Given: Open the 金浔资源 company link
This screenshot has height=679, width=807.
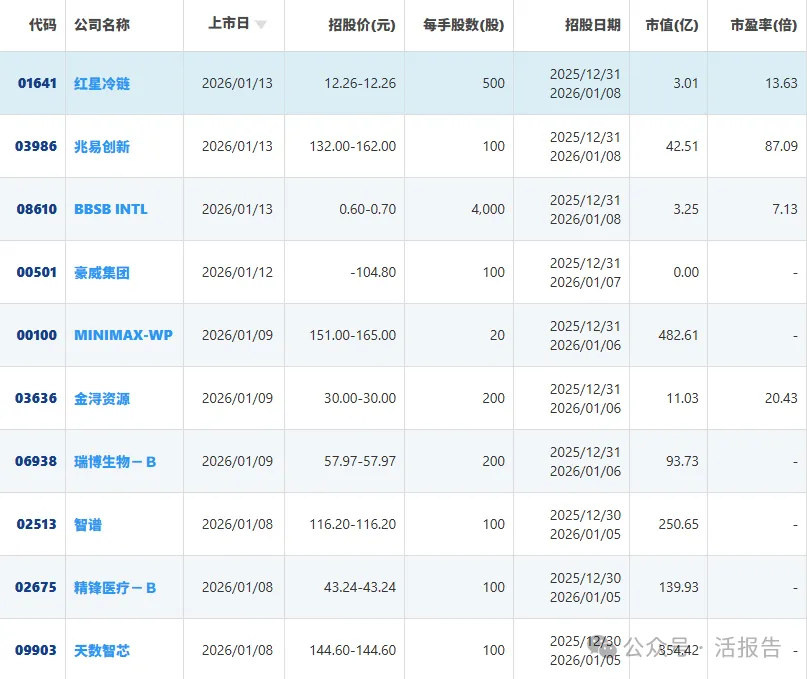Looking at the screenshot, I should [102, 398].
